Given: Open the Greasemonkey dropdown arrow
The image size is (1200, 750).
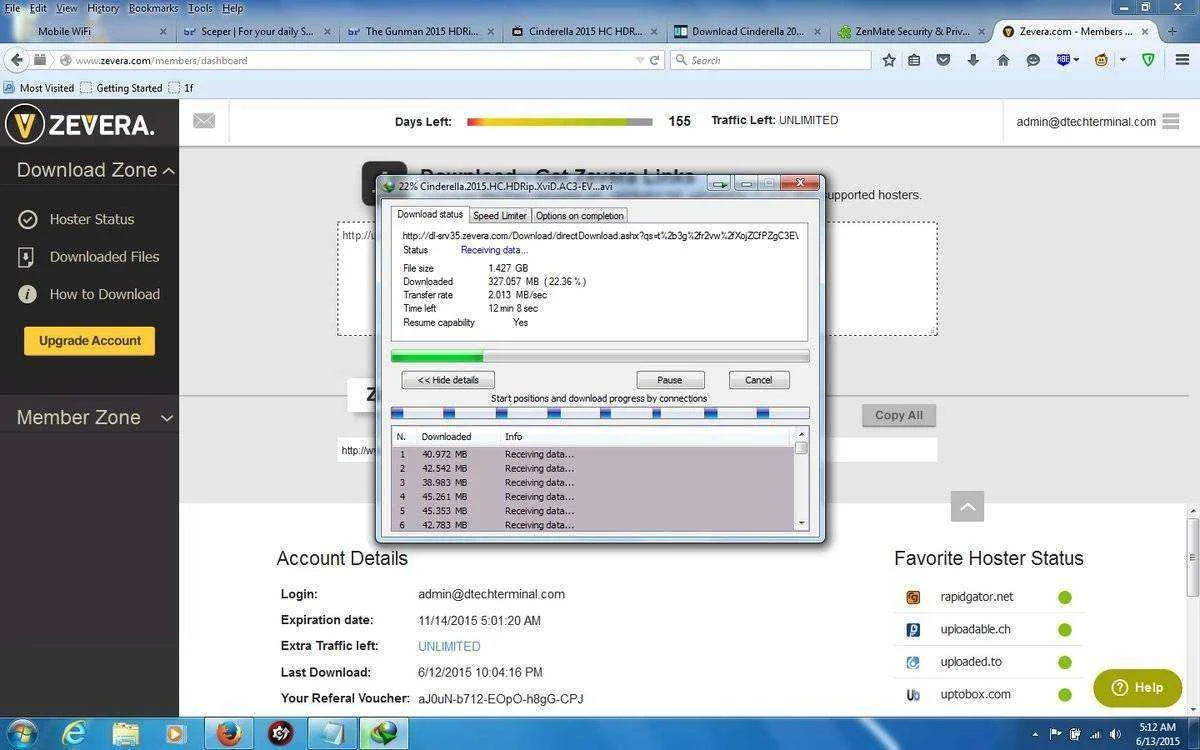Looking at the screenshot, I should 1122,60.
